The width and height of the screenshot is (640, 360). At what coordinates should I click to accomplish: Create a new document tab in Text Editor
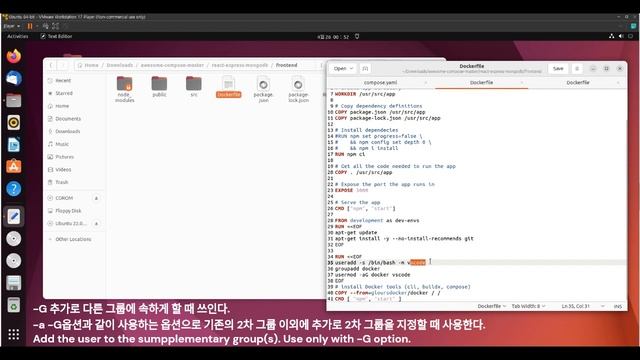(365, 69)
